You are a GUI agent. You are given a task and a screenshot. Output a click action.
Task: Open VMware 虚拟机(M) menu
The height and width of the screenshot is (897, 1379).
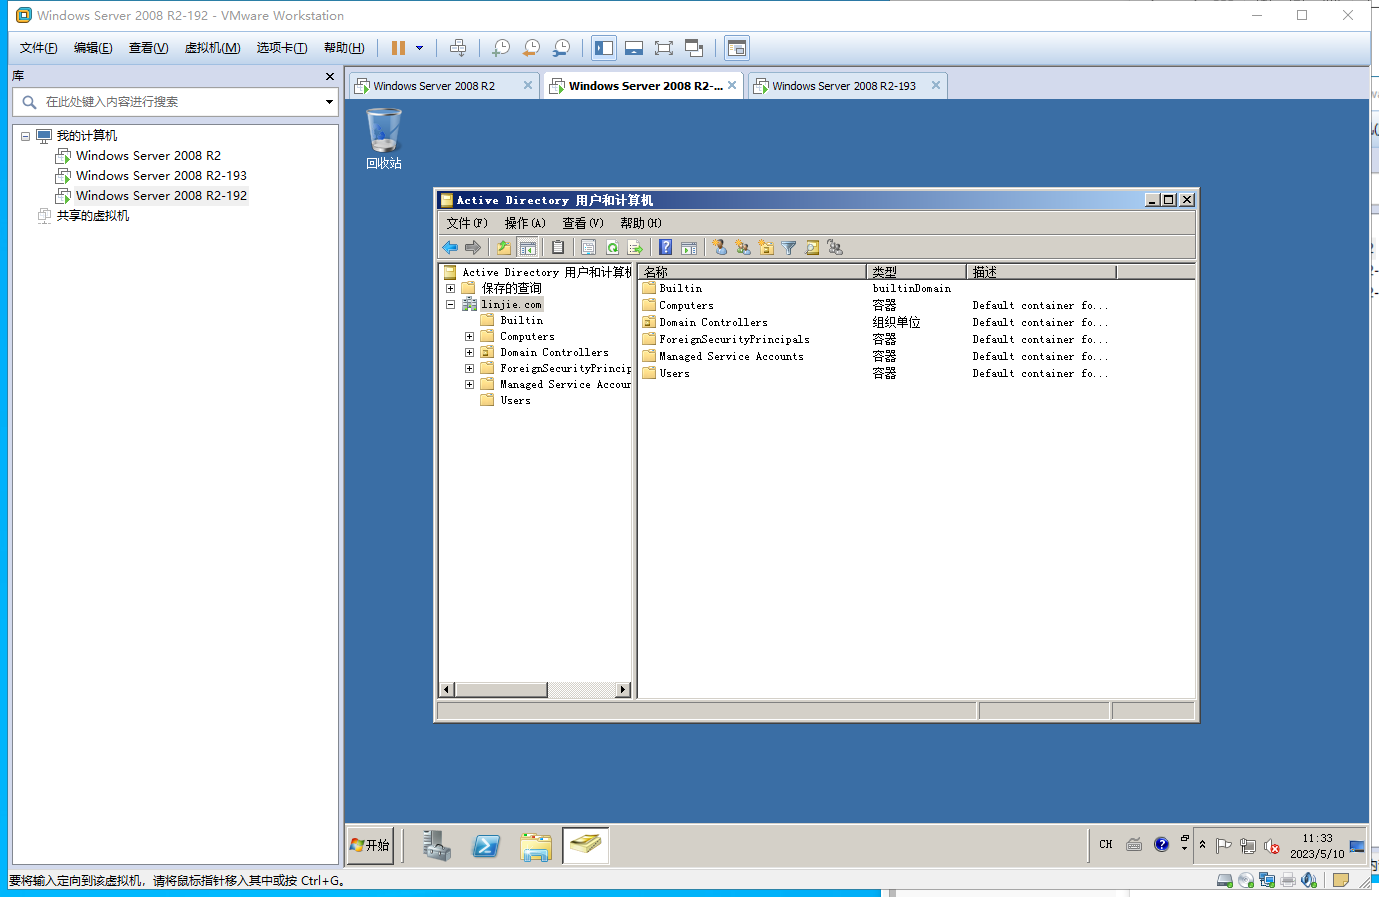tap(213, 48)
